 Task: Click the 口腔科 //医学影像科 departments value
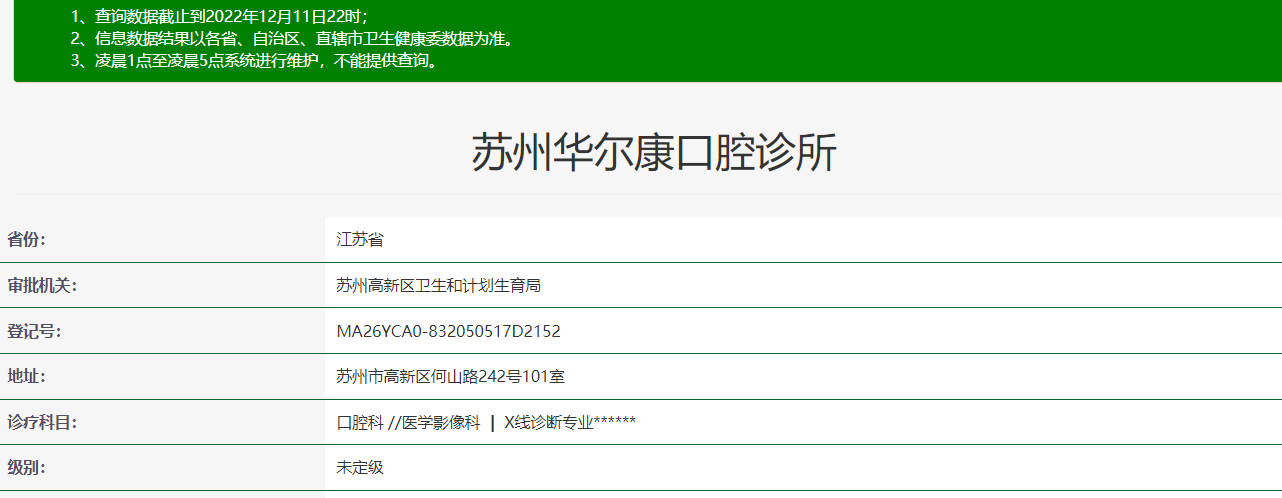click(487, 422)
